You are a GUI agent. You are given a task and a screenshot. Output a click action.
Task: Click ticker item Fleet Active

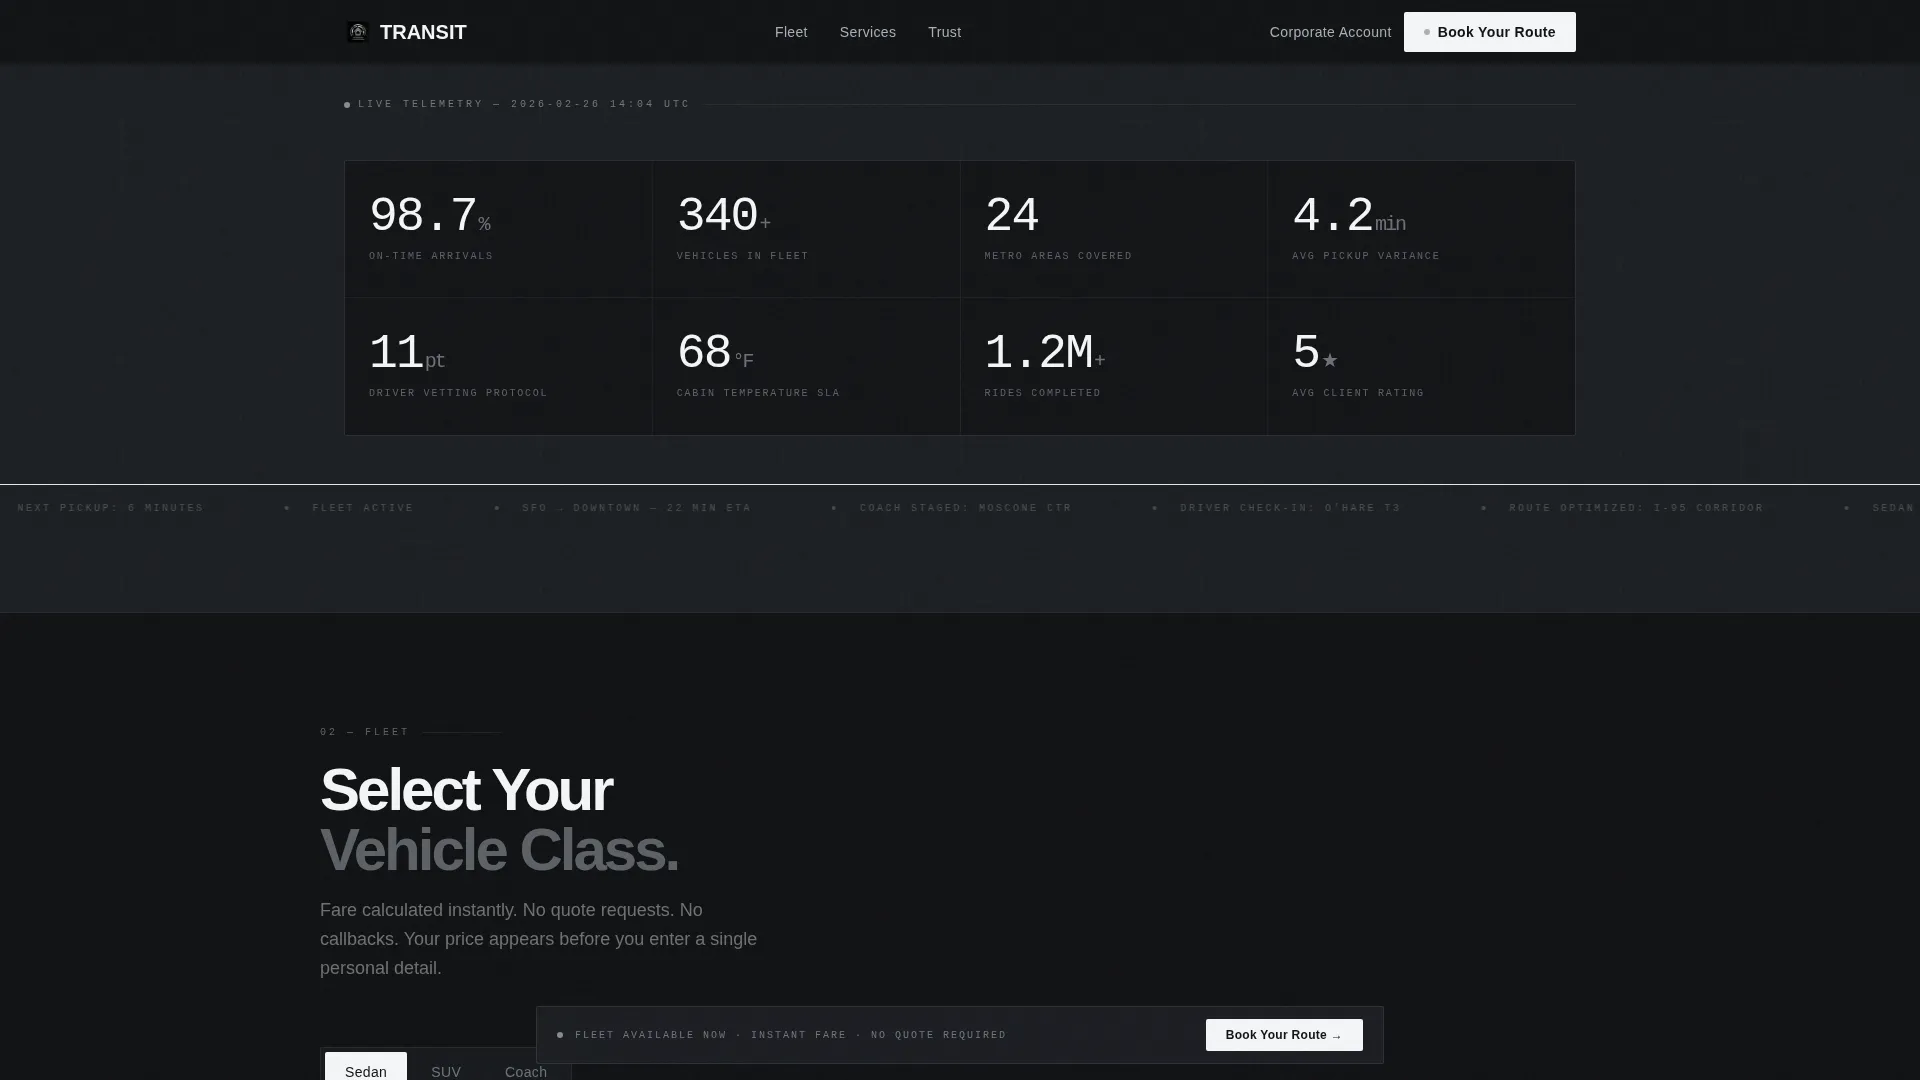363,508
